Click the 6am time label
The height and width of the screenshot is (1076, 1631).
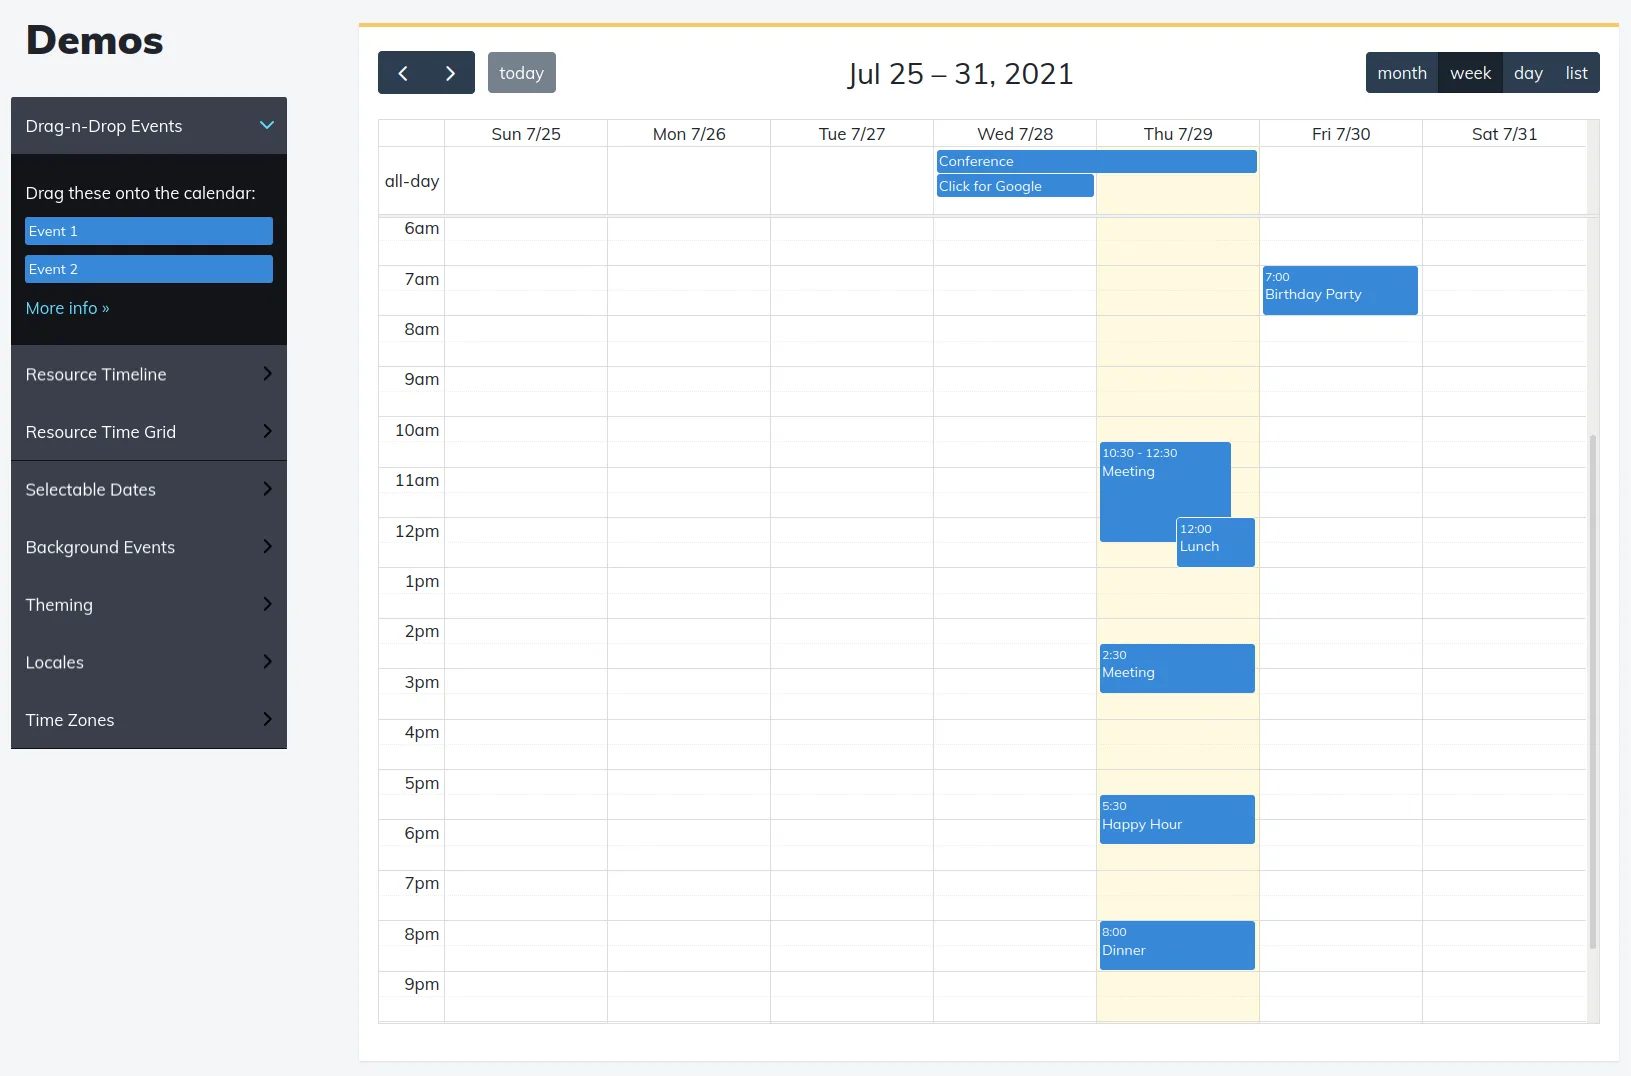pos(422,228)
